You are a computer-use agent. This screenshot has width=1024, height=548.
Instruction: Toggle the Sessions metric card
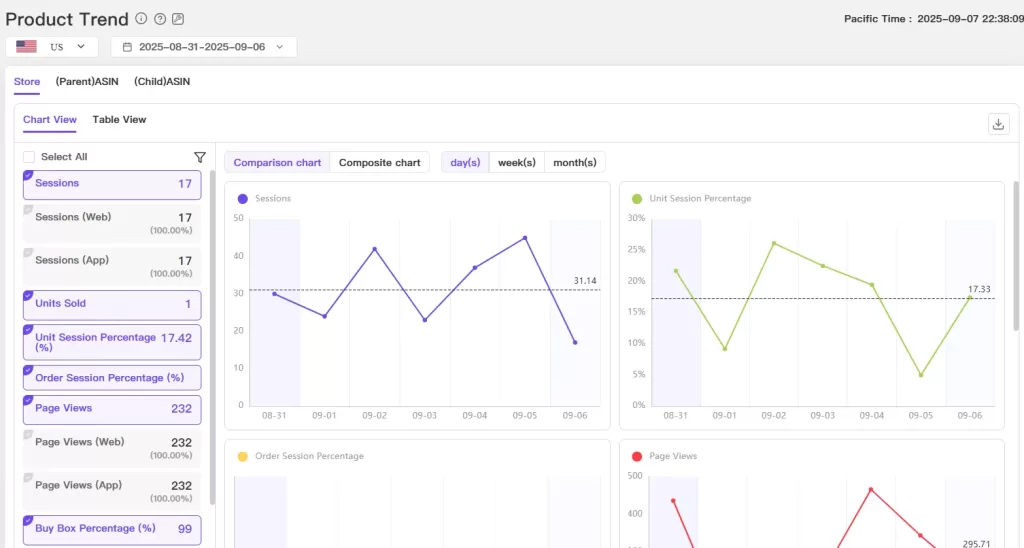click(x=112, y=185)
